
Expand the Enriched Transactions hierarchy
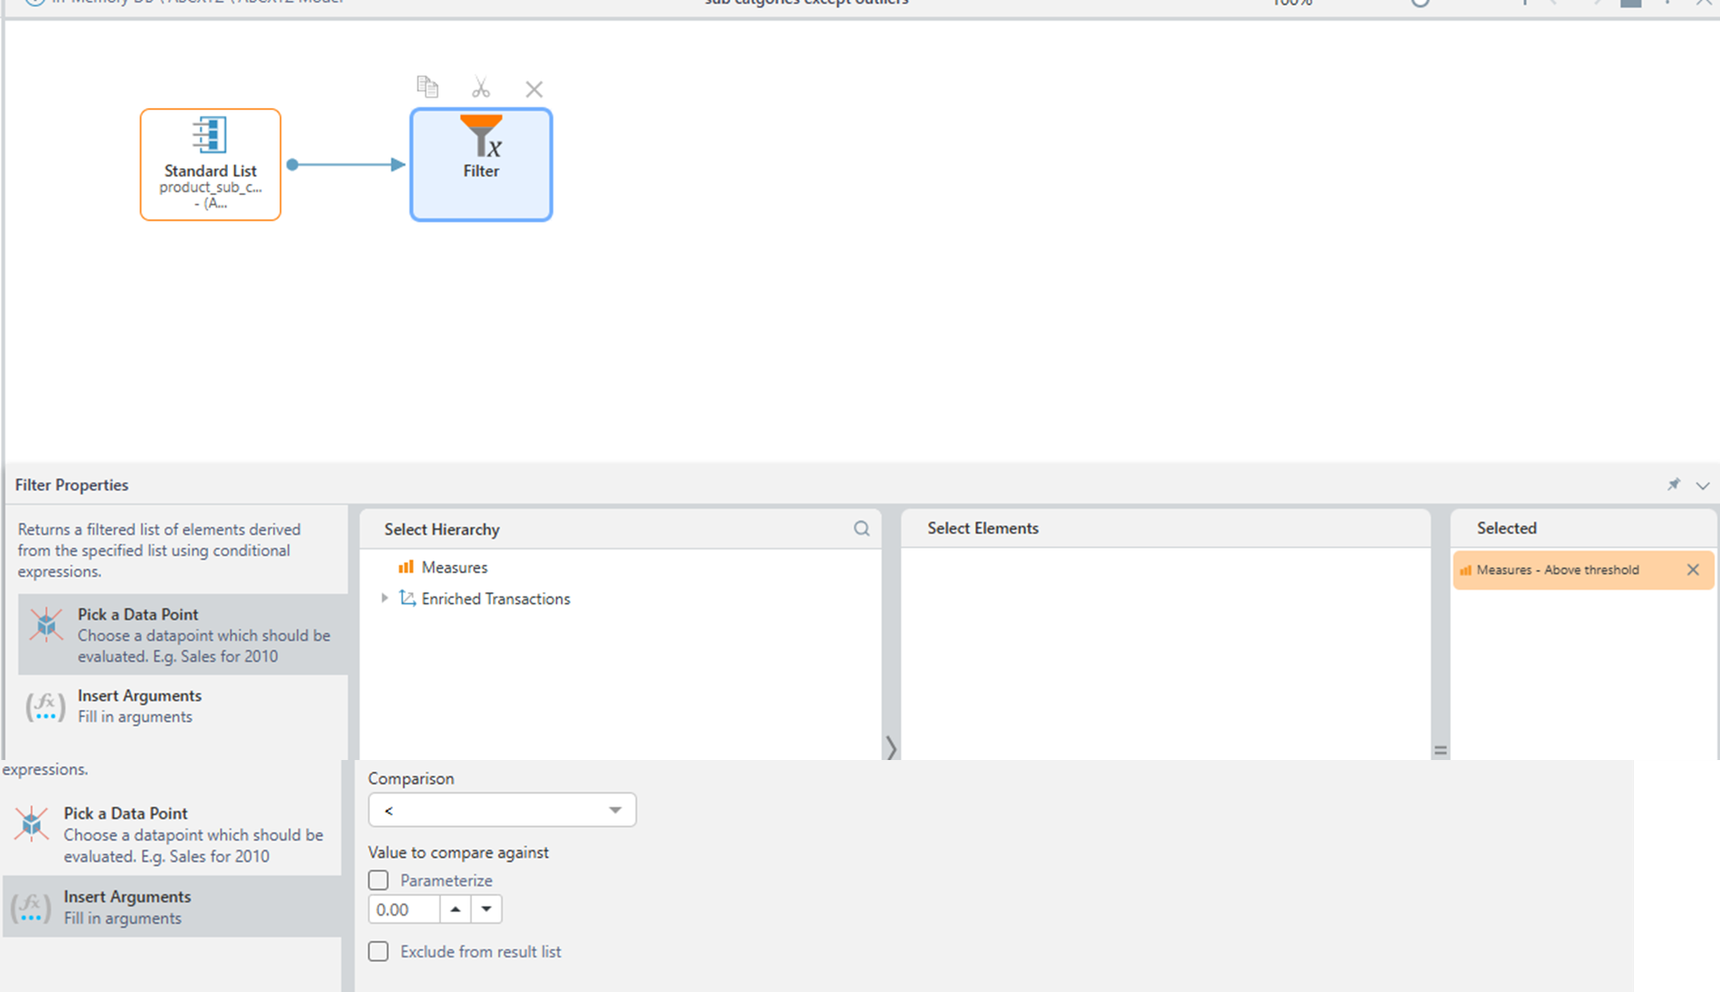tap(384, 598)
